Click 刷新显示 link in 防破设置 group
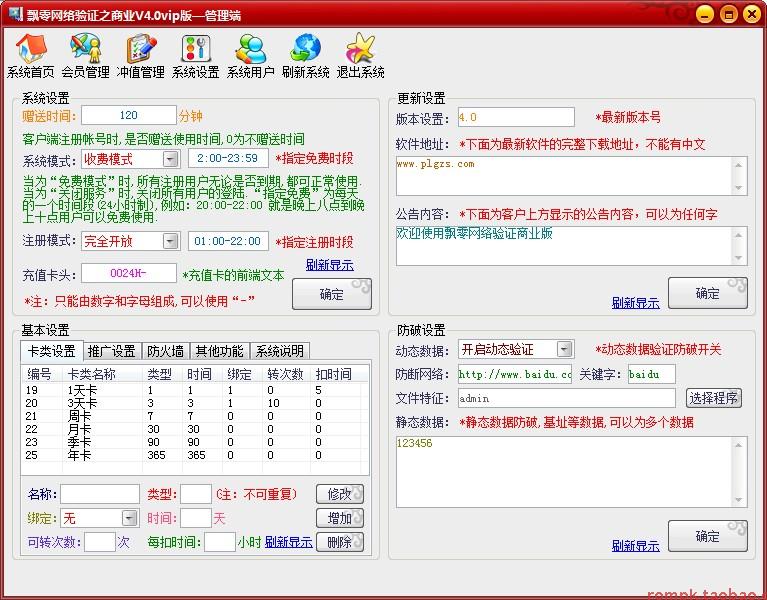767x600 pixels. (635, 546)
